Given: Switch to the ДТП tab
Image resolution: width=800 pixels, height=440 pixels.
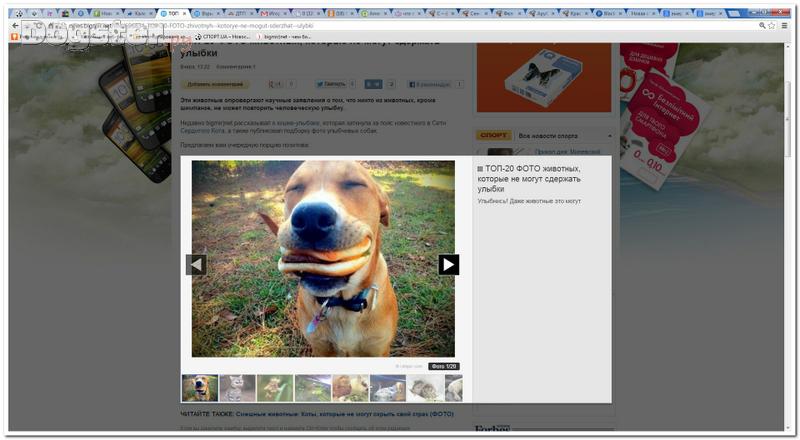Looking at the screenshot, I should (240, 13).
